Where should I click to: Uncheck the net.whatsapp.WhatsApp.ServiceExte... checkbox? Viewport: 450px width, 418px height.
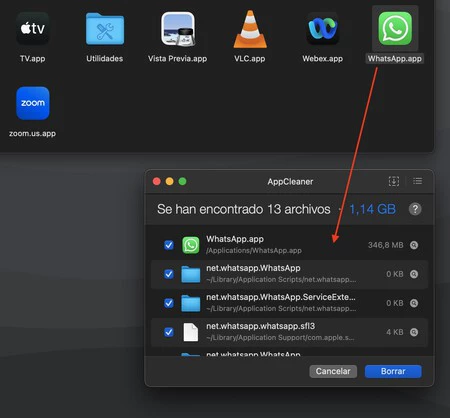pyautogui.click(x=169, y=303)
